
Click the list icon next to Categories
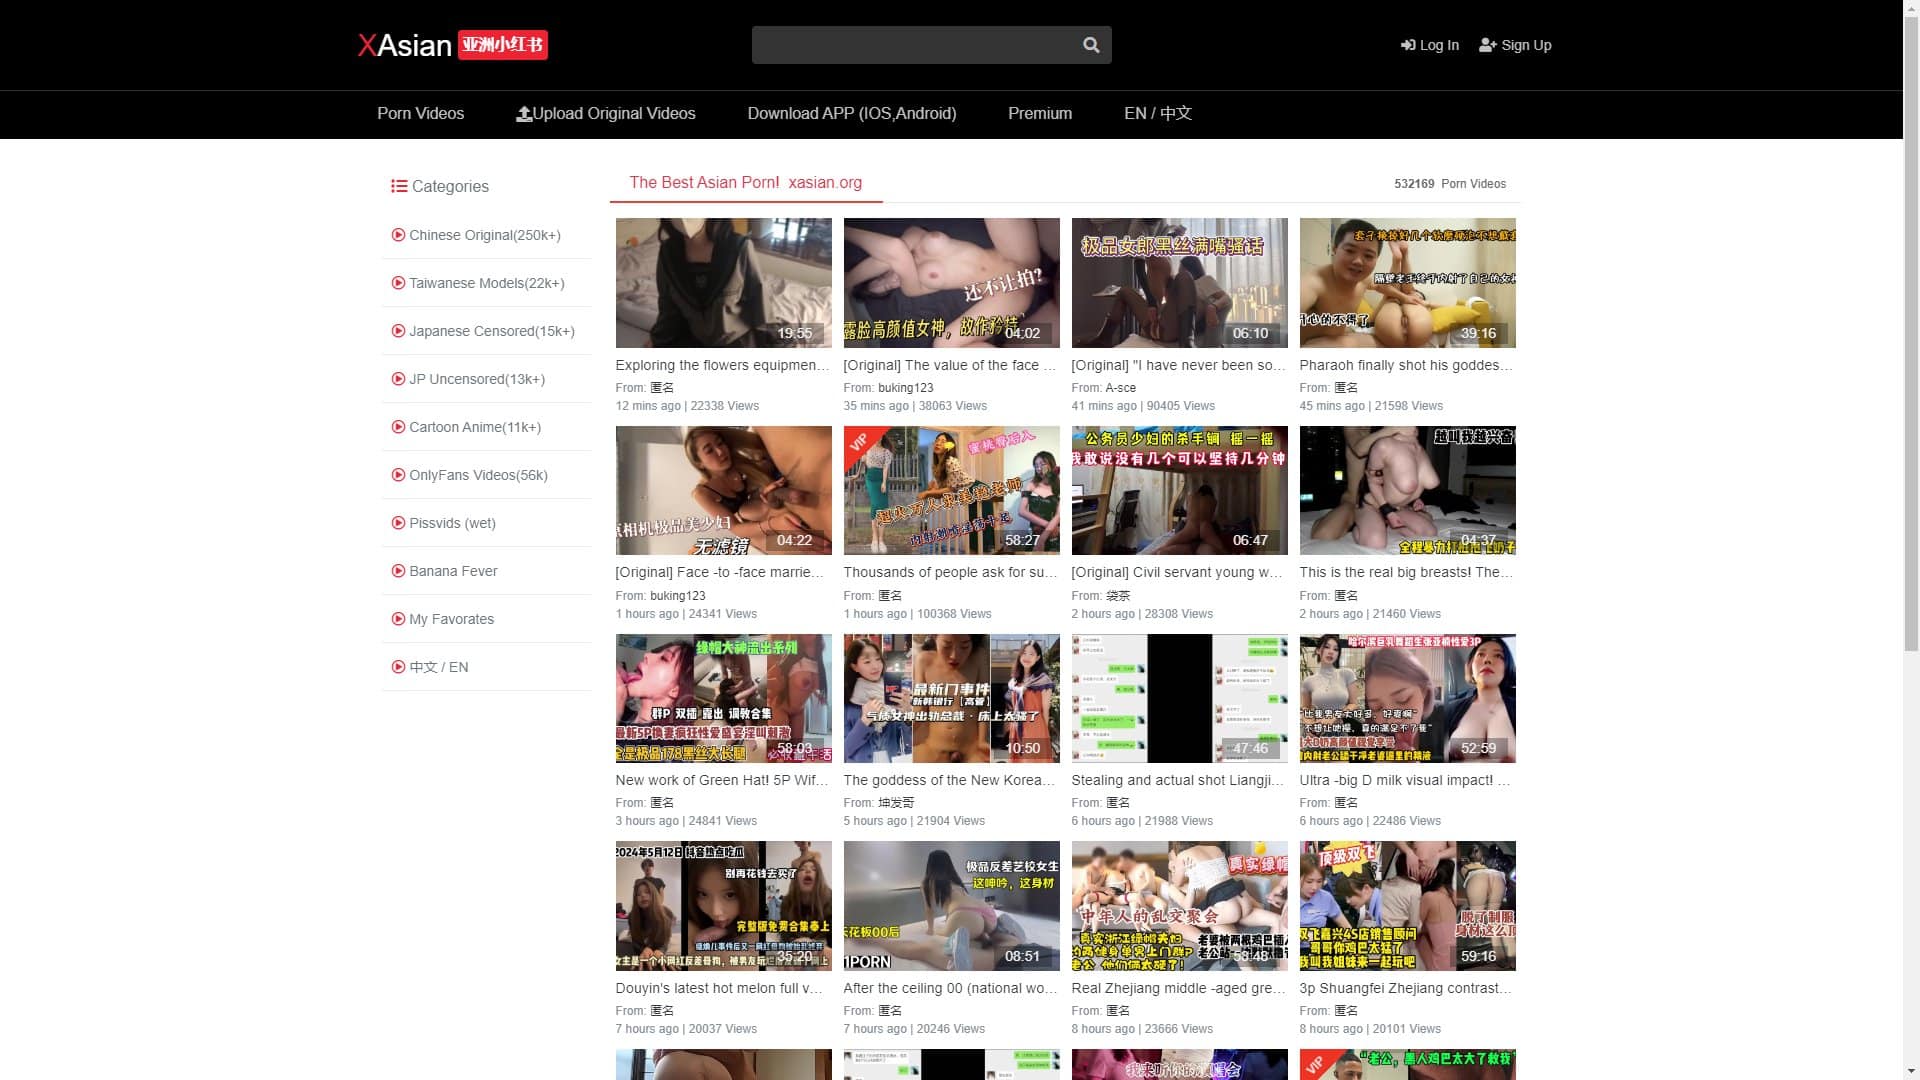399,186
